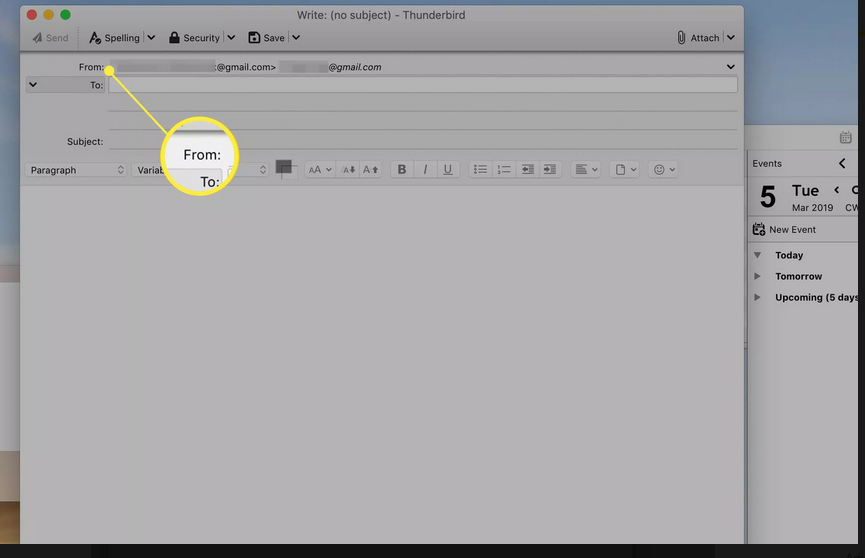This screenshot has height=558, width=865.
Task: Click into the To address field
Action: click(423, 84)
